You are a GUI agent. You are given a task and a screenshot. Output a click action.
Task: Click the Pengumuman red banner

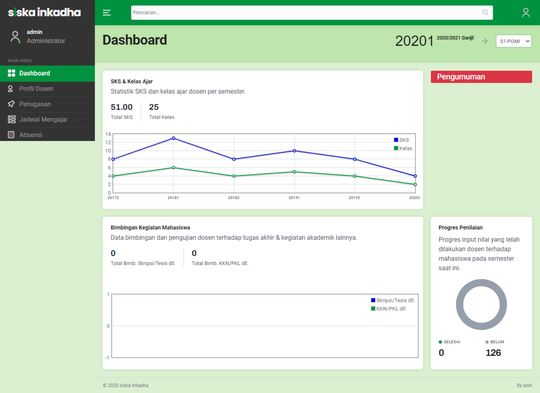click(x=481, y=77)
